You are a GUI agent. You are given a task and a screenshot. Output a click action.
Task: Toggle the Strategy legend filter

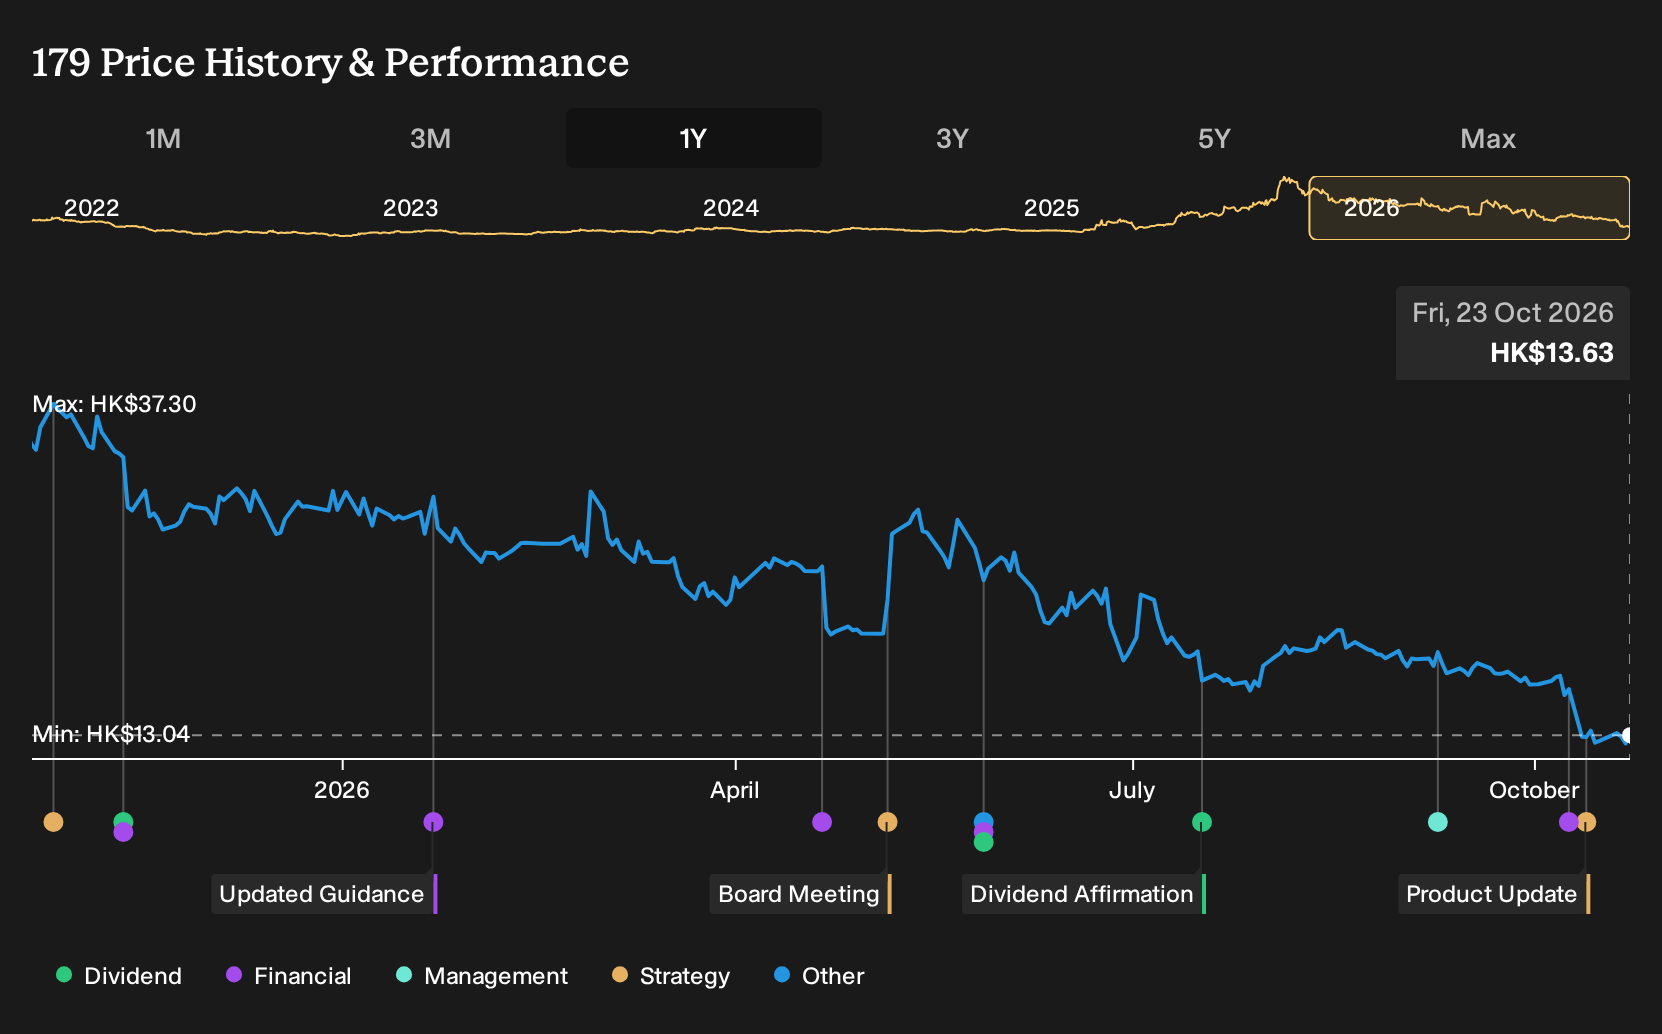click(x=671, y=976)
